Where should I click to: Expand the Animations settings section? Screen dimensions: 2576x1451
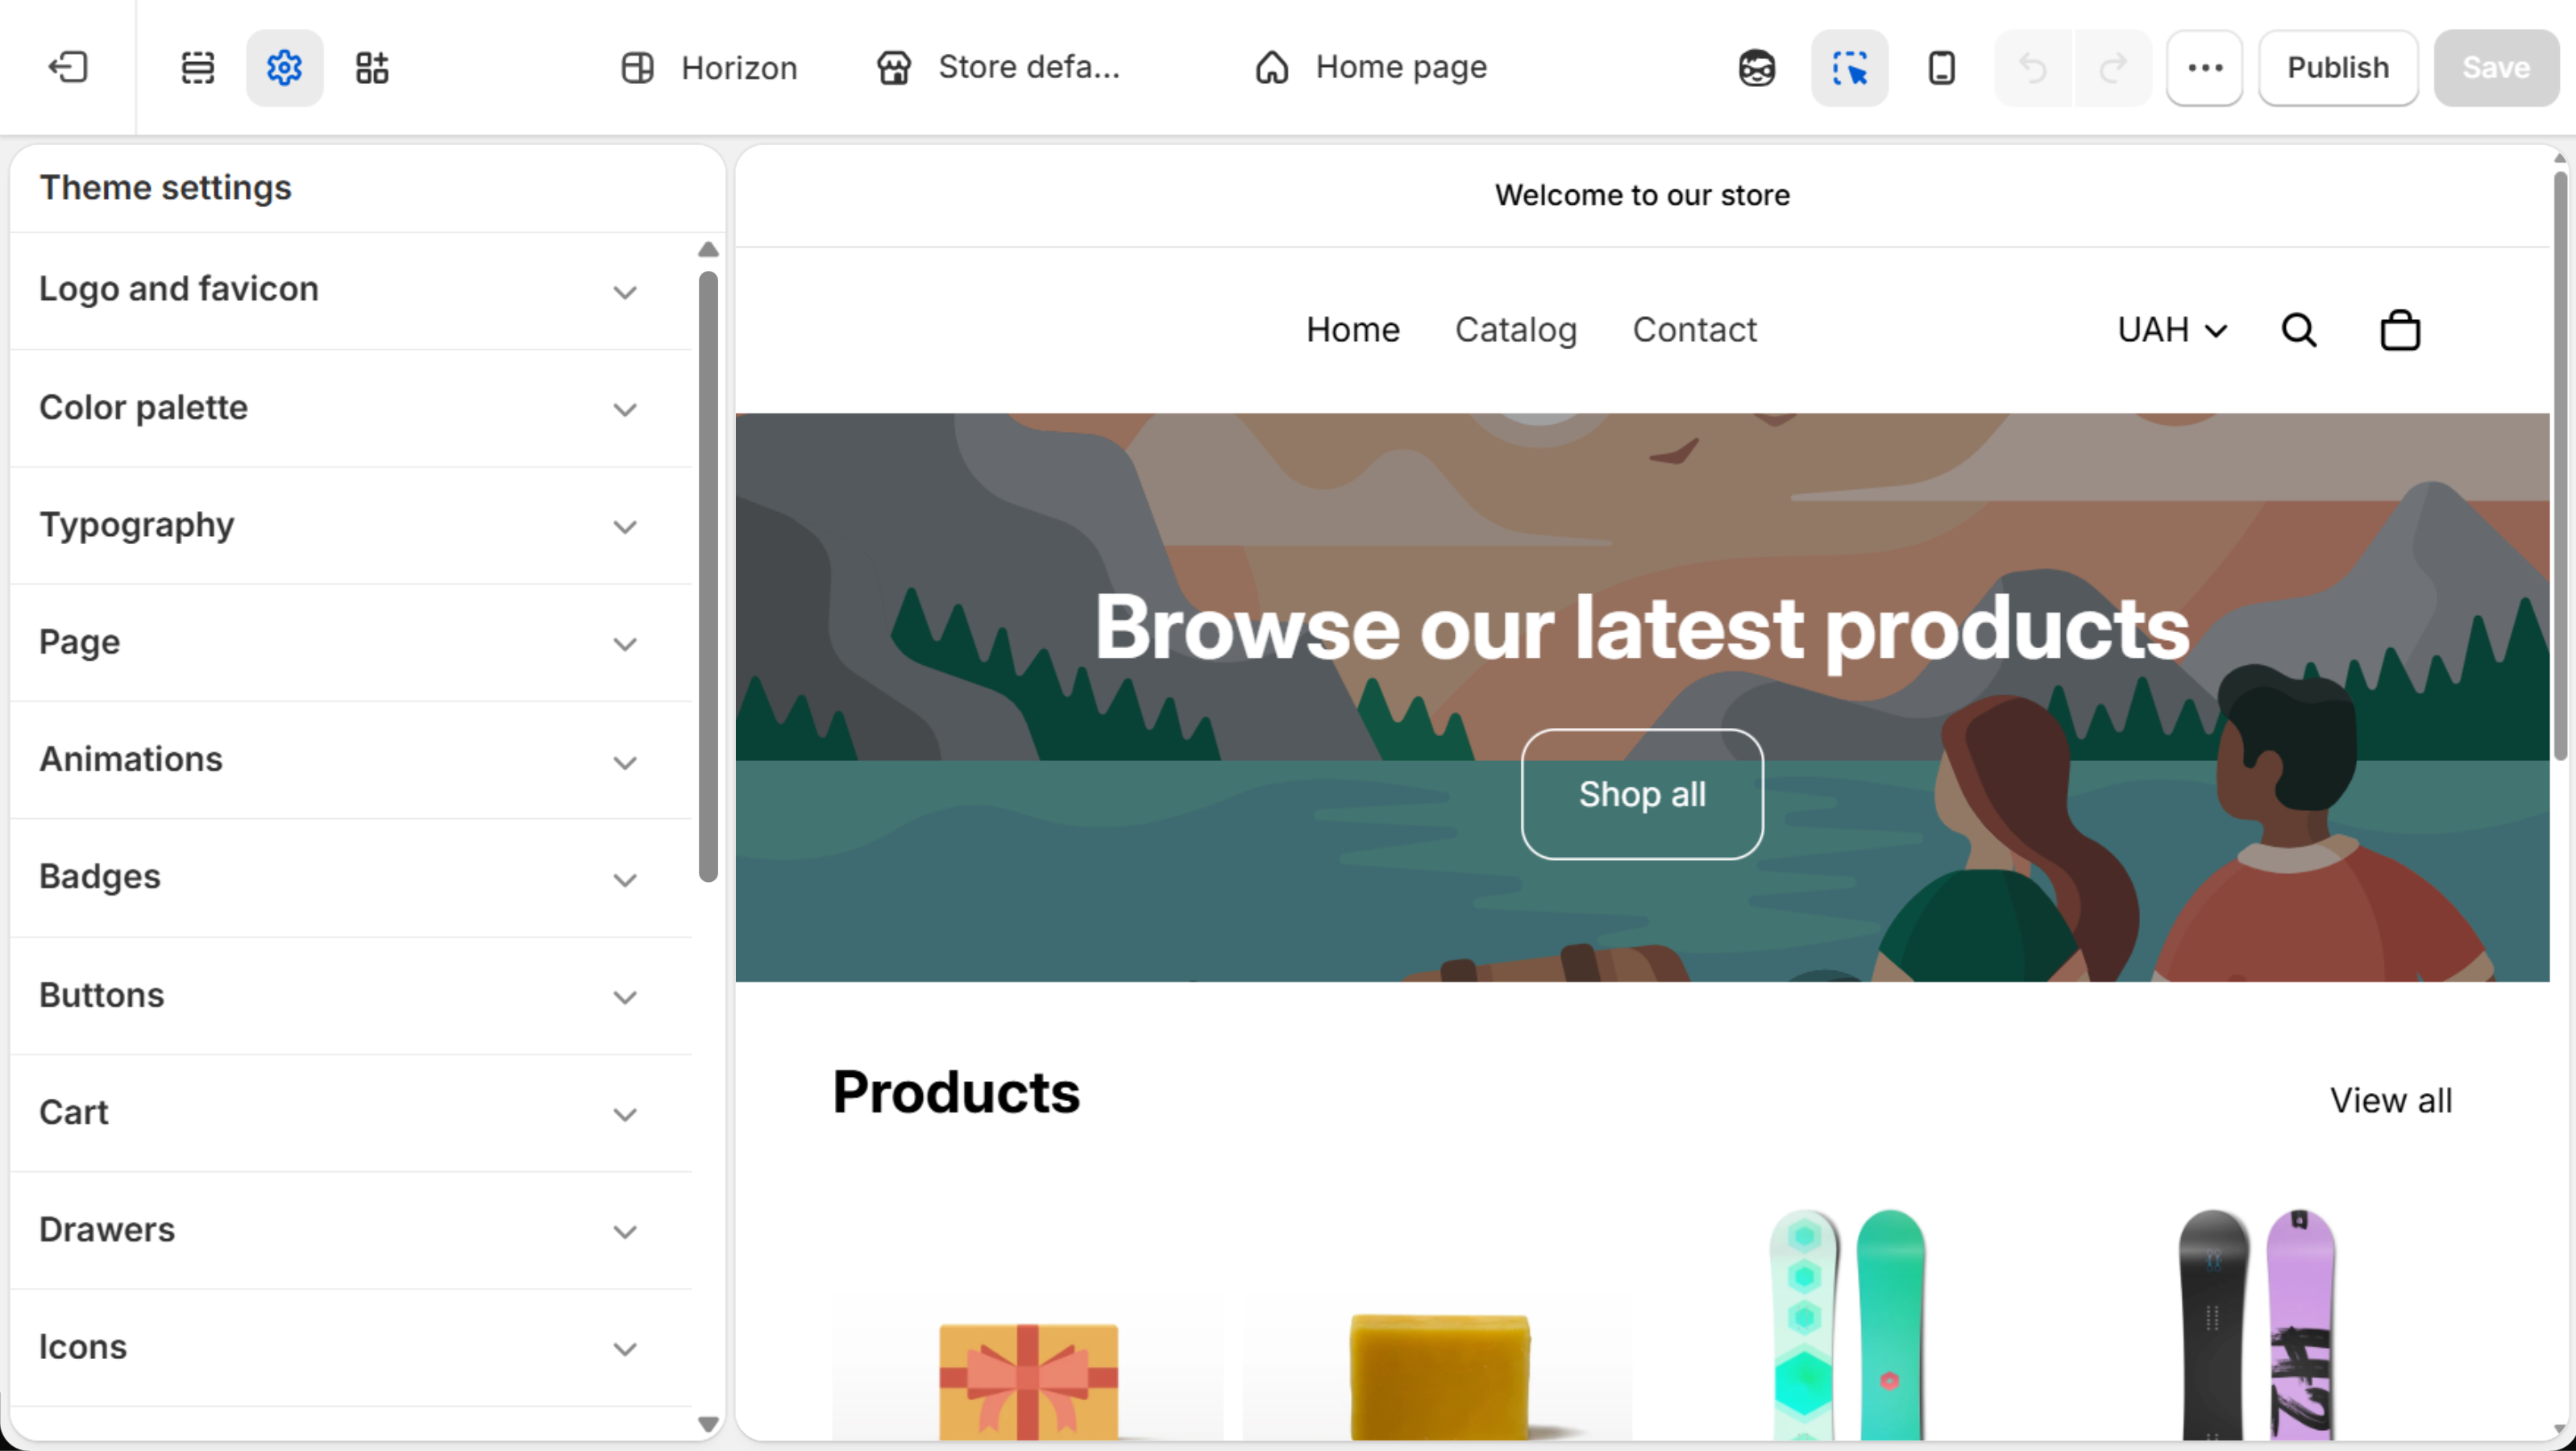point(351,760)
